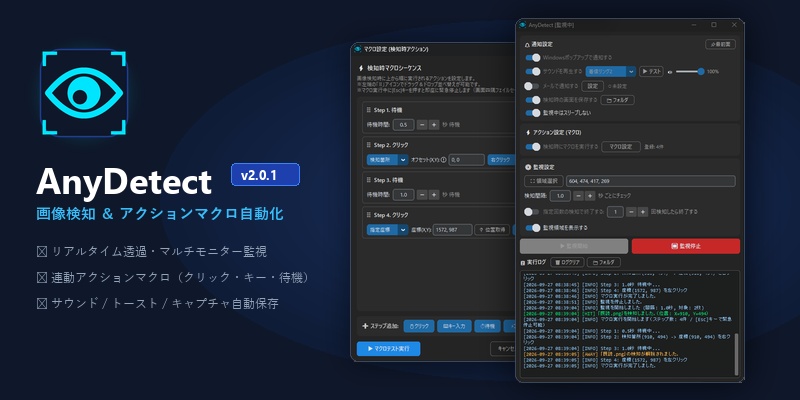Toggle the 監視領域を表示する switch

coord(533,228)
